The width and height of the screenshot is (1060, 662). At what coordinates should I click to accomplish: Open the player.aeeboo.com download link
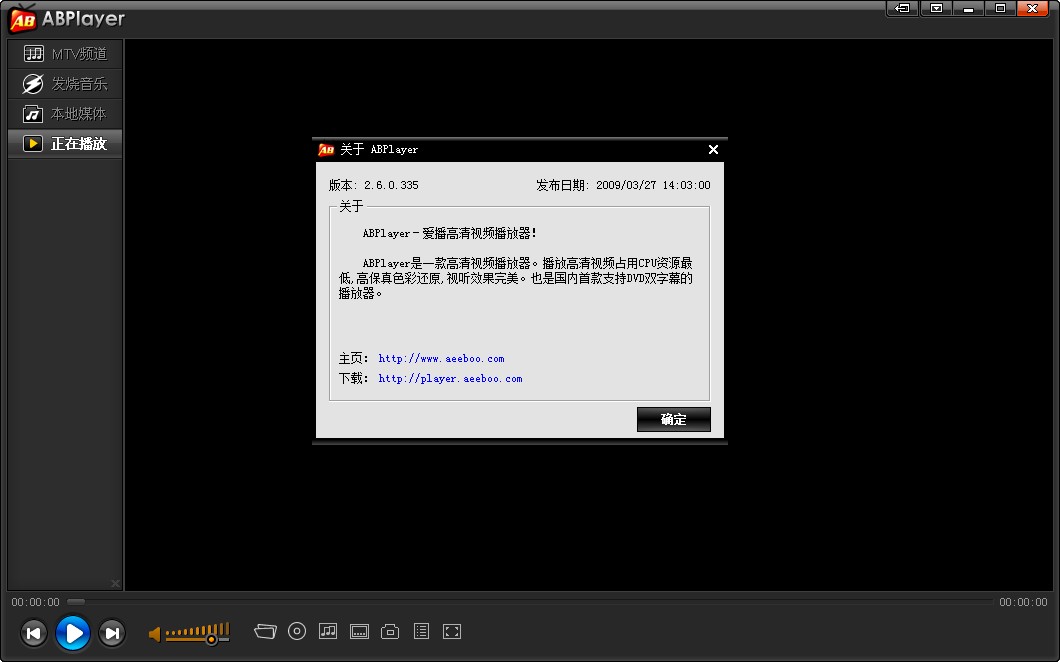[450, 378]
